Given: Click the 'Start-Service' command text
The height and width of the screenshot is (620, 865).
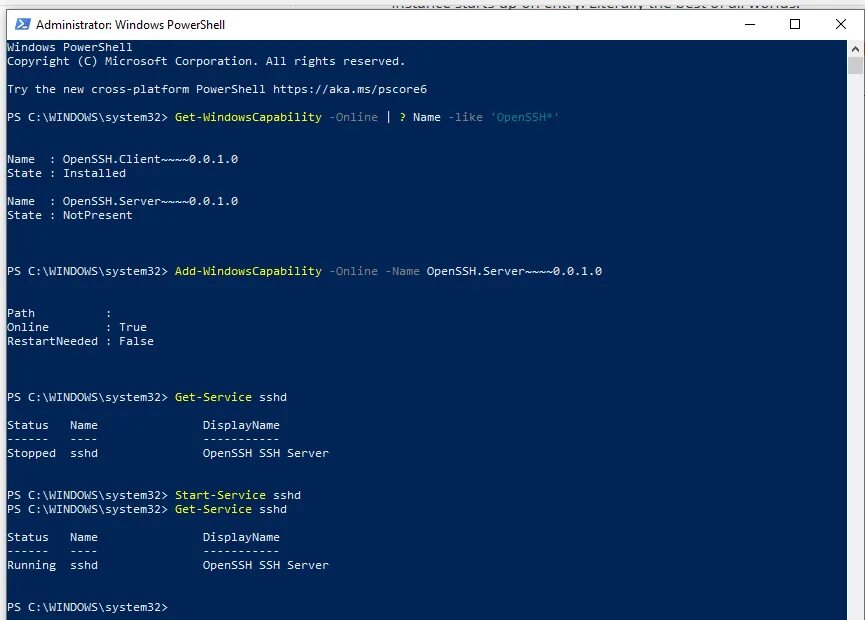Looking at the screenshot, I should (220, 495).
